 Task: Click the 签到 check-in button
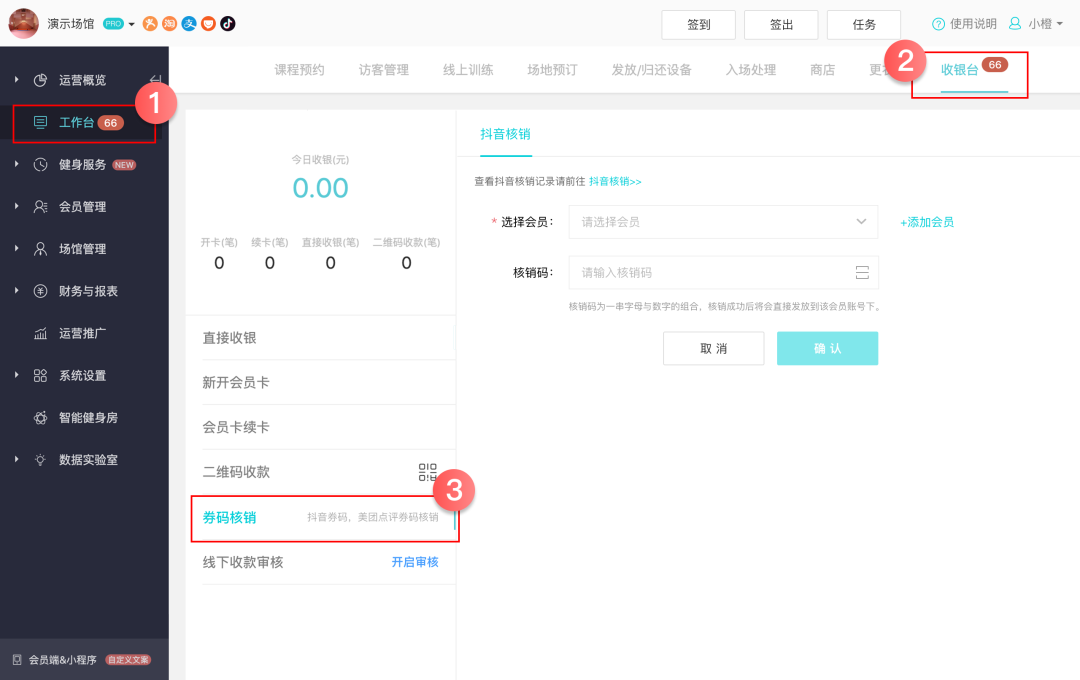point(698,25)
